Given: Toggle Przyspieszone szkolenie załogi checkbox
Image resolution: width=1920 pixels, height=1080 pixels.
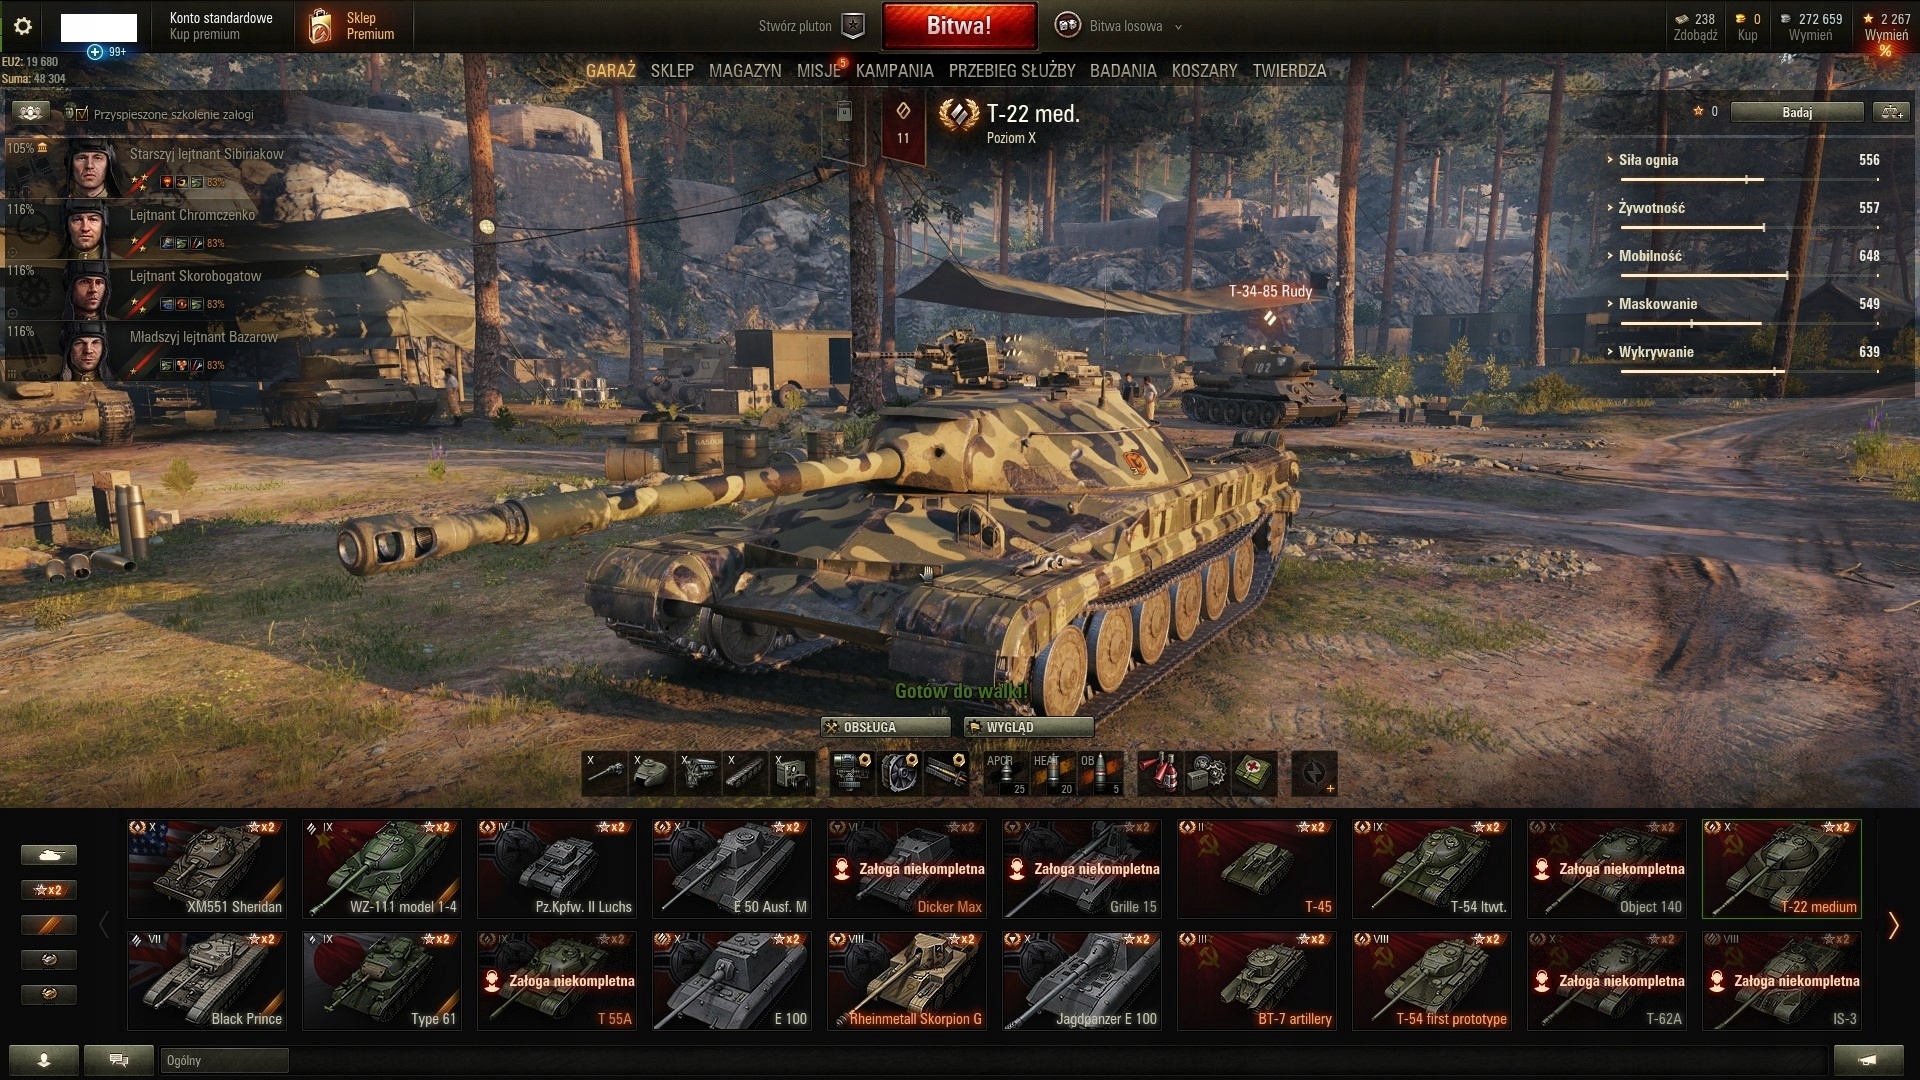Looking at the screenshot, I should pyautogui.click(x=82, y=114).
